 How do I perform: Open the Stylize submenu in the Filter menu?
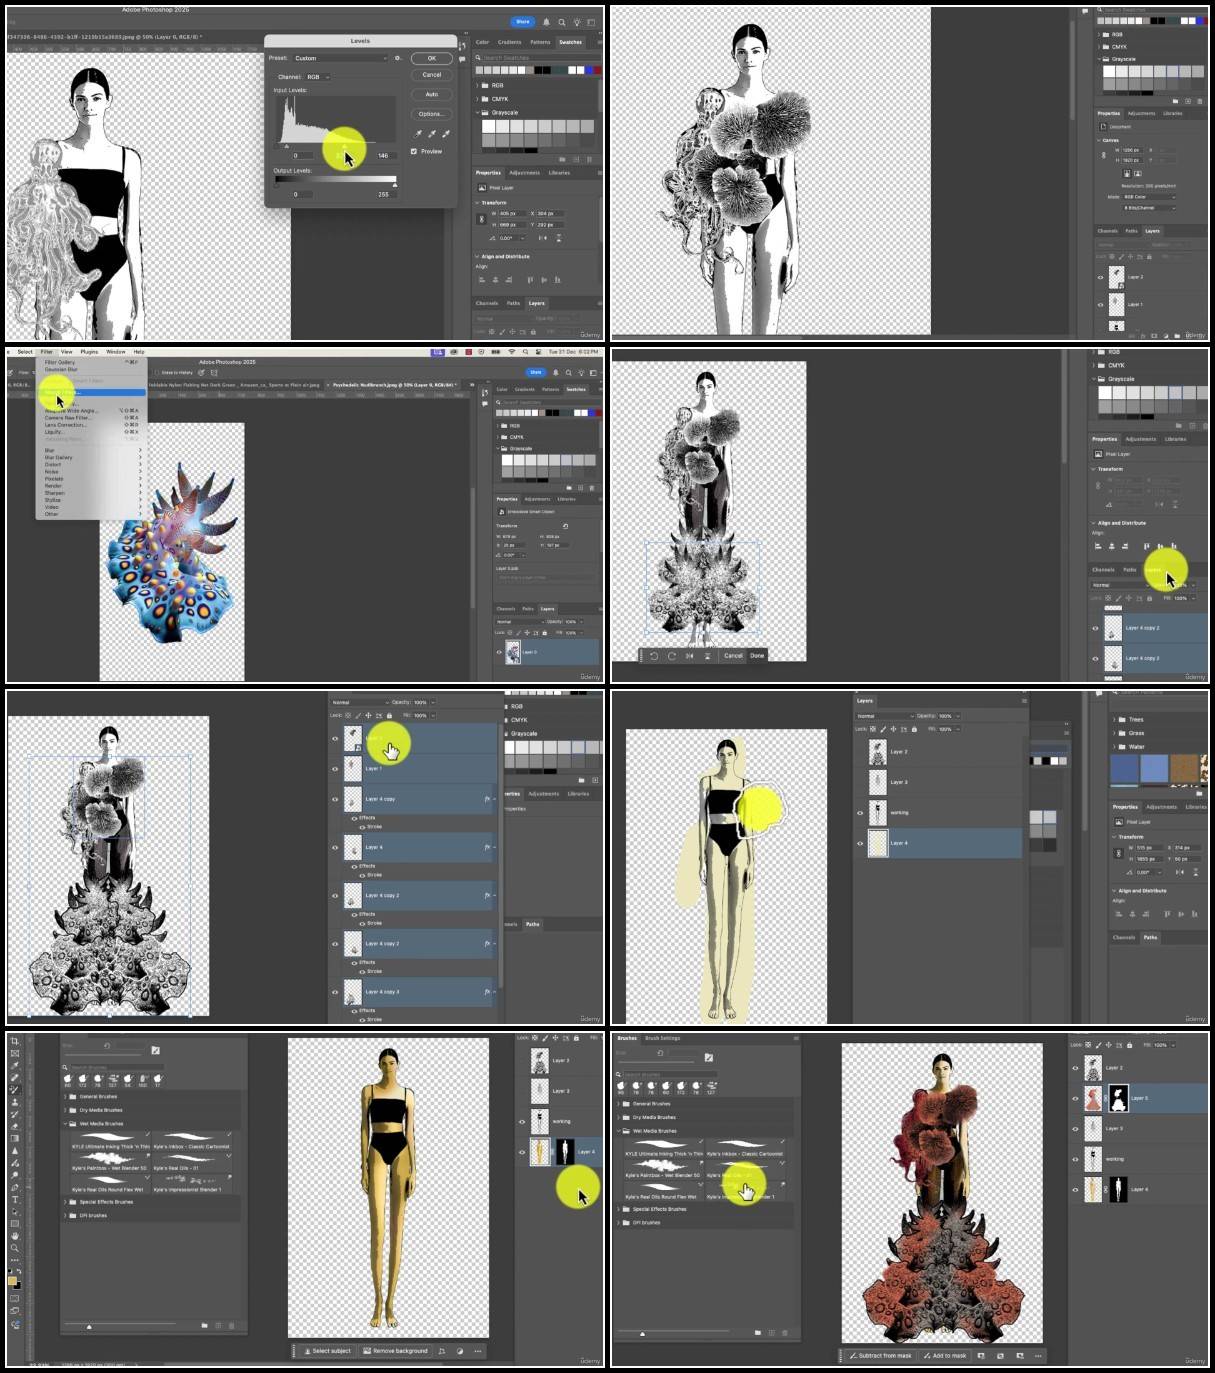[x=92, y=499]
